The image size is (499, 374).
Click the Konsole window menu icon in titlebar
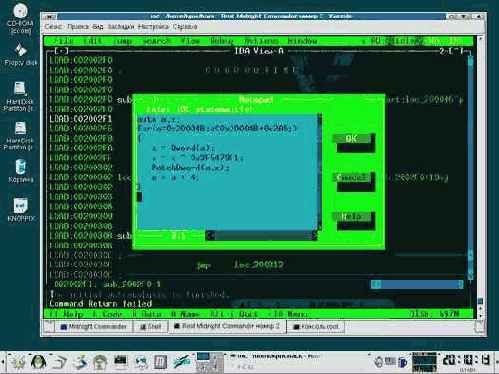[49, 16]
